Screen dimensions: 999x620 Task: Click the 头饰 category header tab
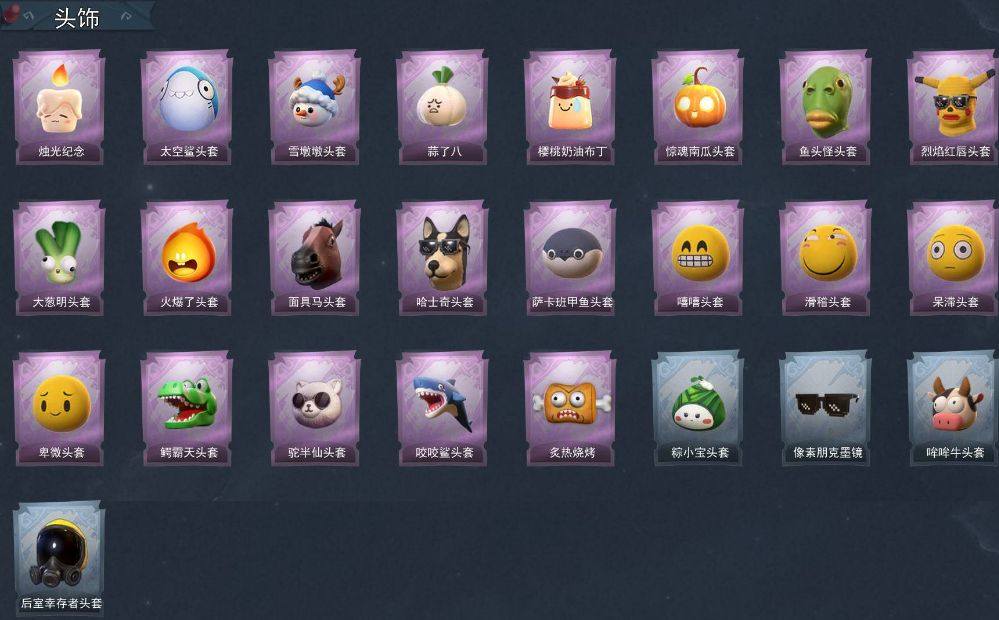point(76,17)
